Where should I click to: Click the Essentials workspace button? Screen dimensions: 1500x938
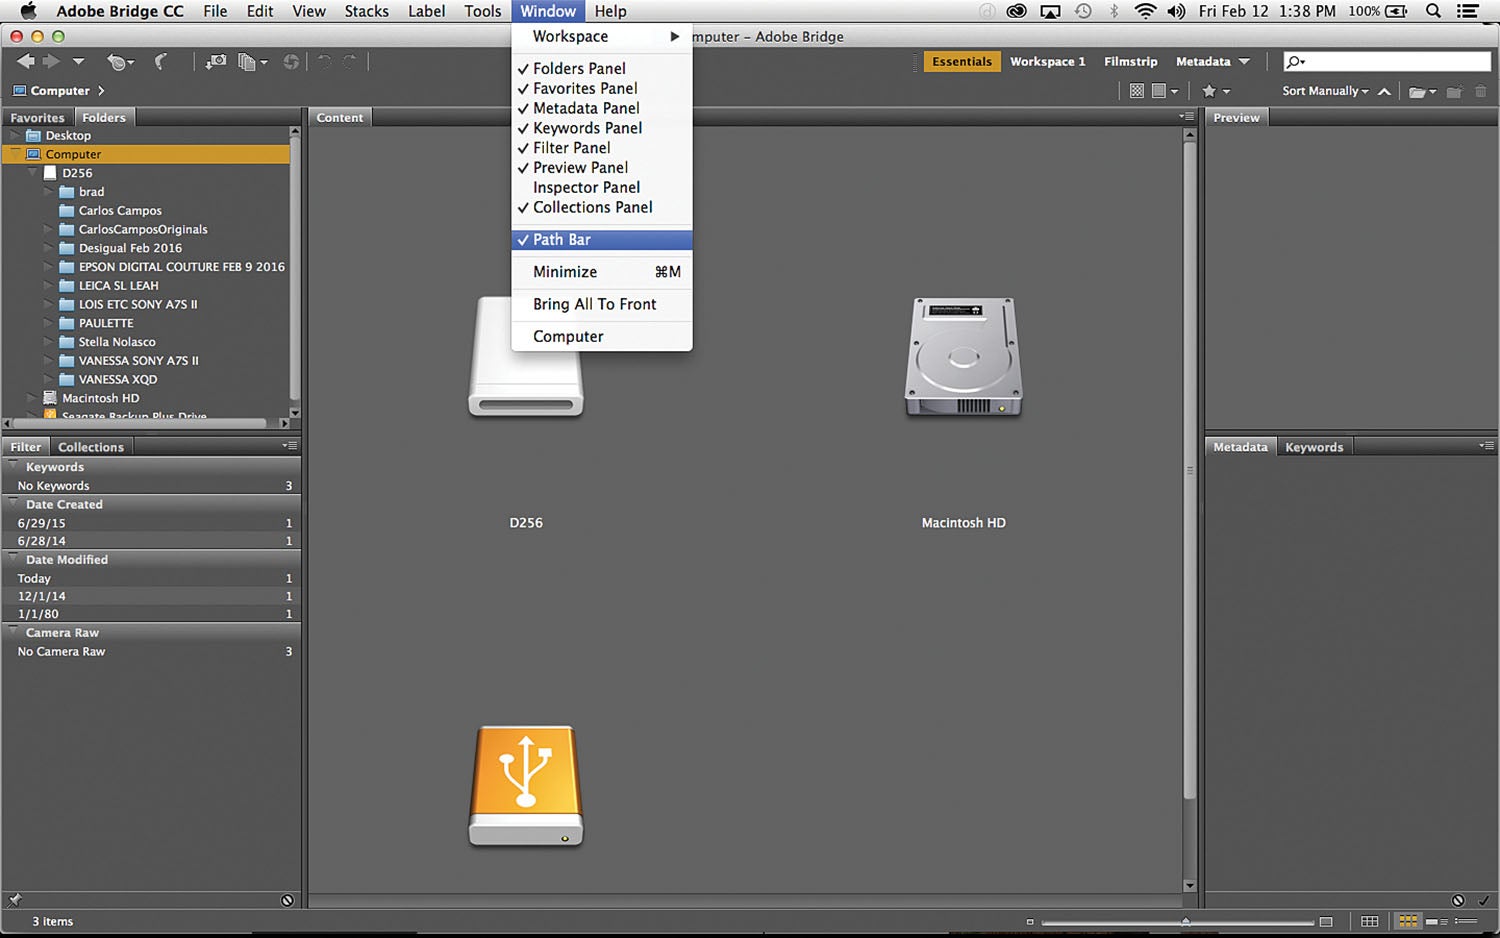(961, 61)
